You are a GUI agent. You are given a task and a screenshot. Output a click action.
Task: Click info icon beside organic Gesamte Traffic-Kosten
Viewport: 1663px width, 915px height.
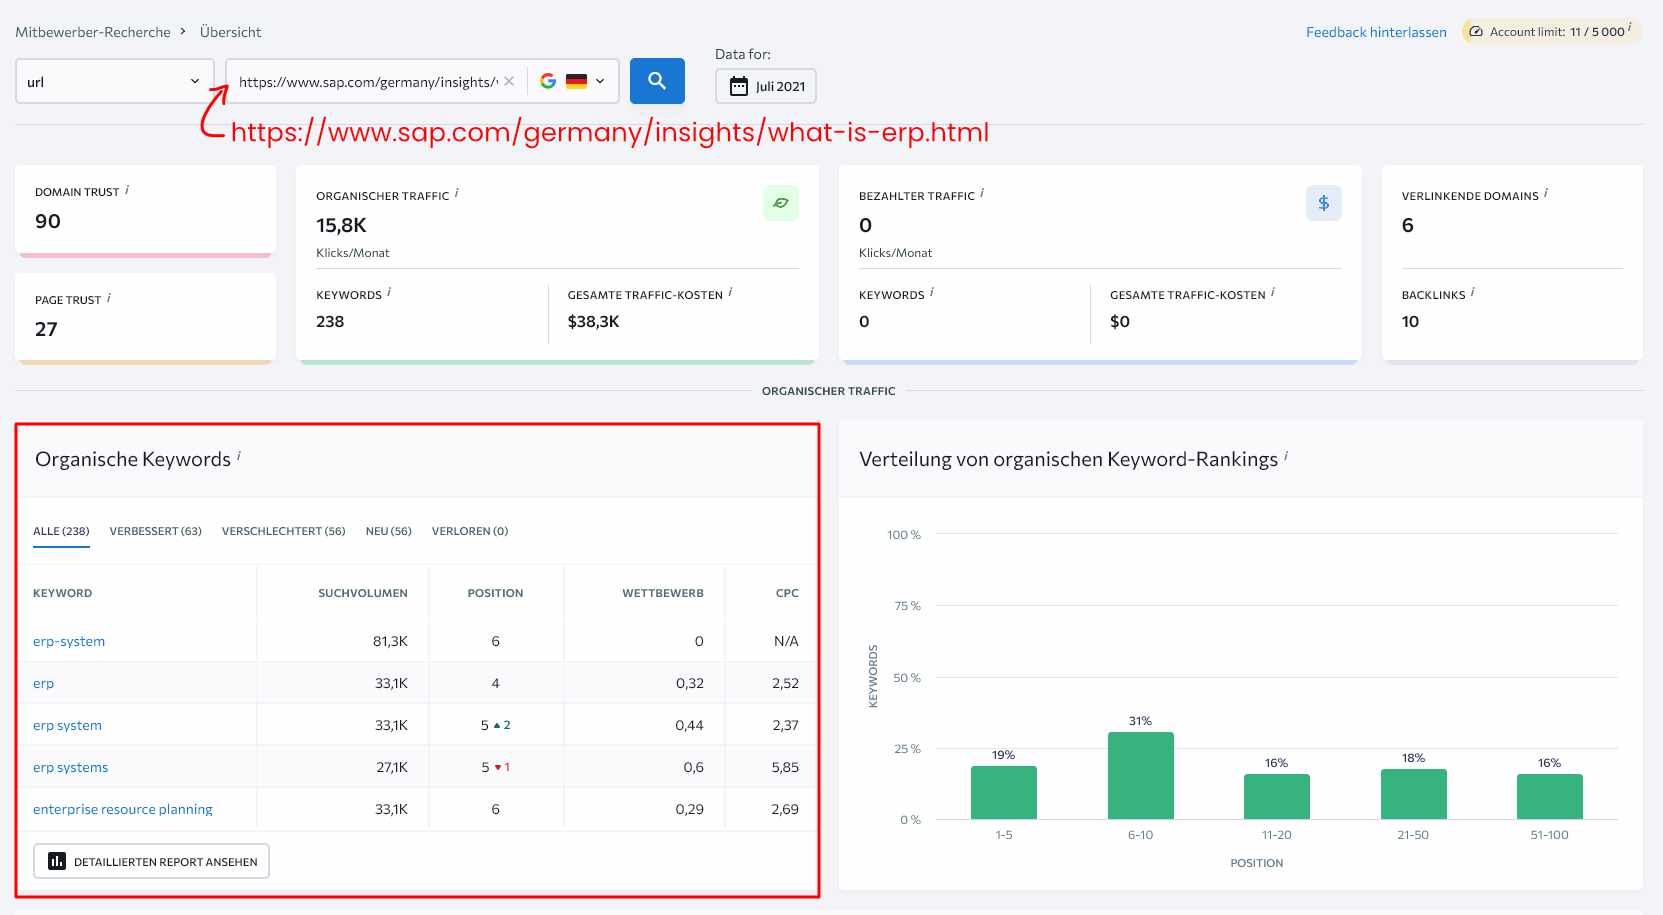pyautogui.click(x=730, y=292)
